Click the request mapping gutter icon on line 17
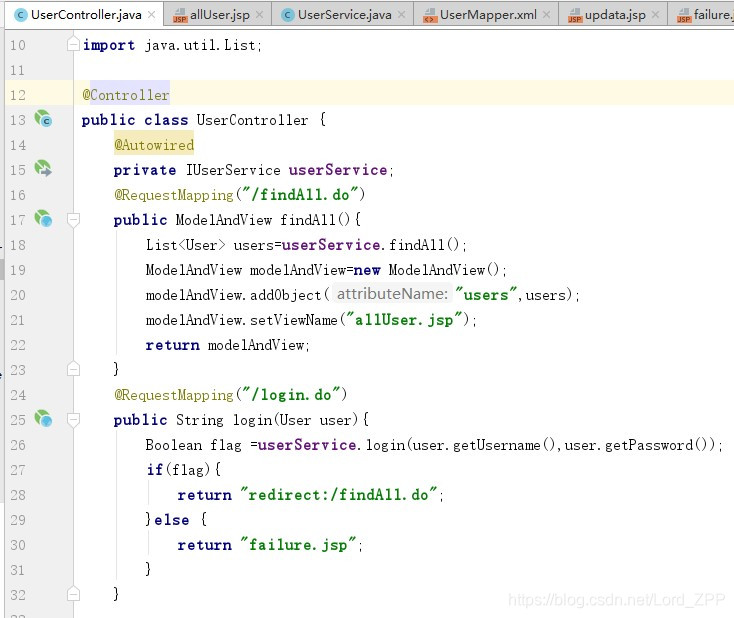 coord(43,218)
